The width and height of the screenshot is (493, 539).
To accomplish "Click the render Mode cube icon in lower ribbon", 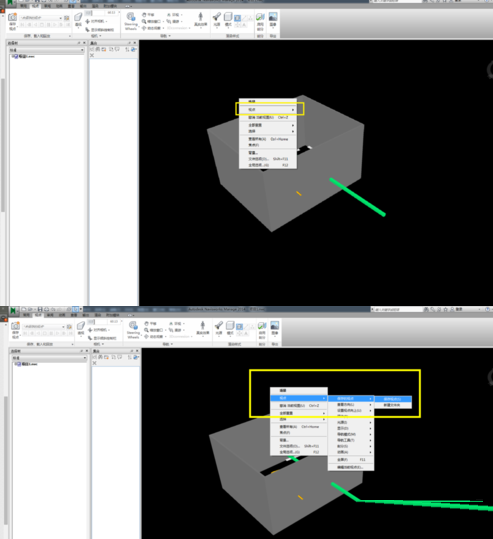I will 230,325.
